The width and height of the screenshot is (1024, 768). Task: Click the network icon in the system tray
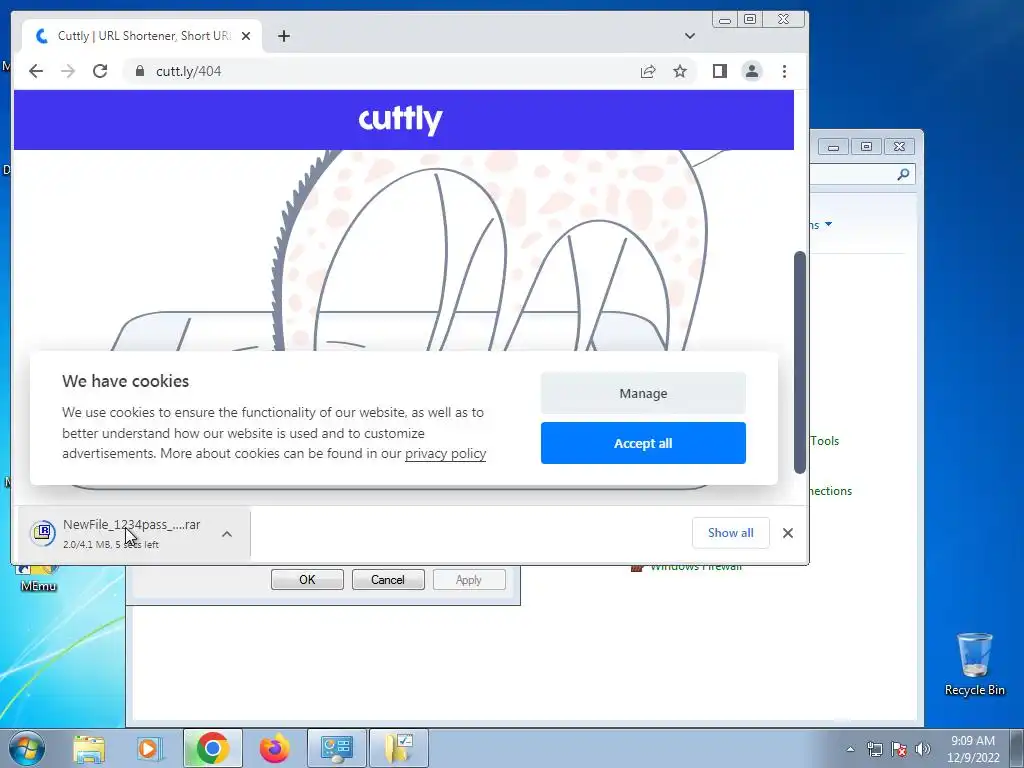(874, 749)
